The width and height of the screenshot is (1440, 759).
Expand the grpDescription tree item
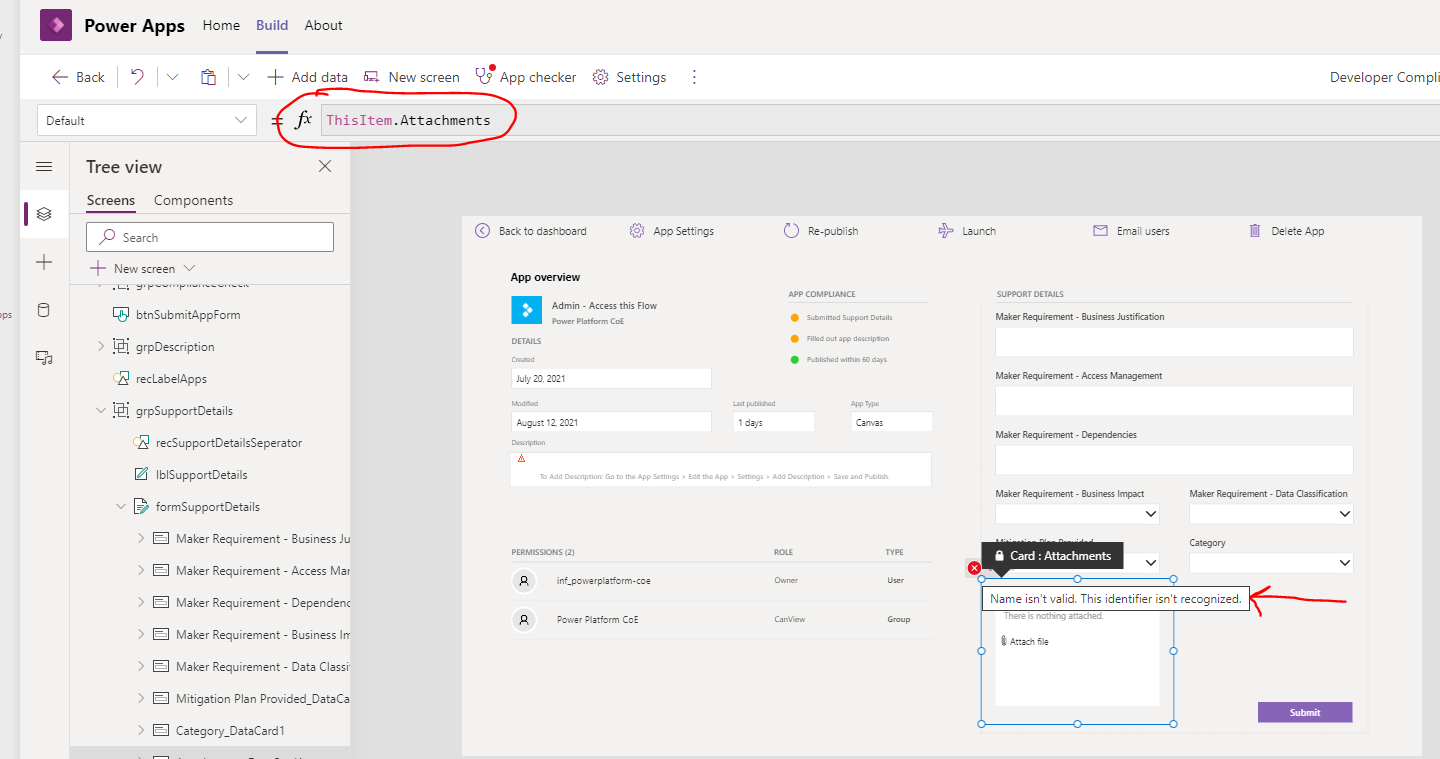pyautogui.click(x=103, y=346)
